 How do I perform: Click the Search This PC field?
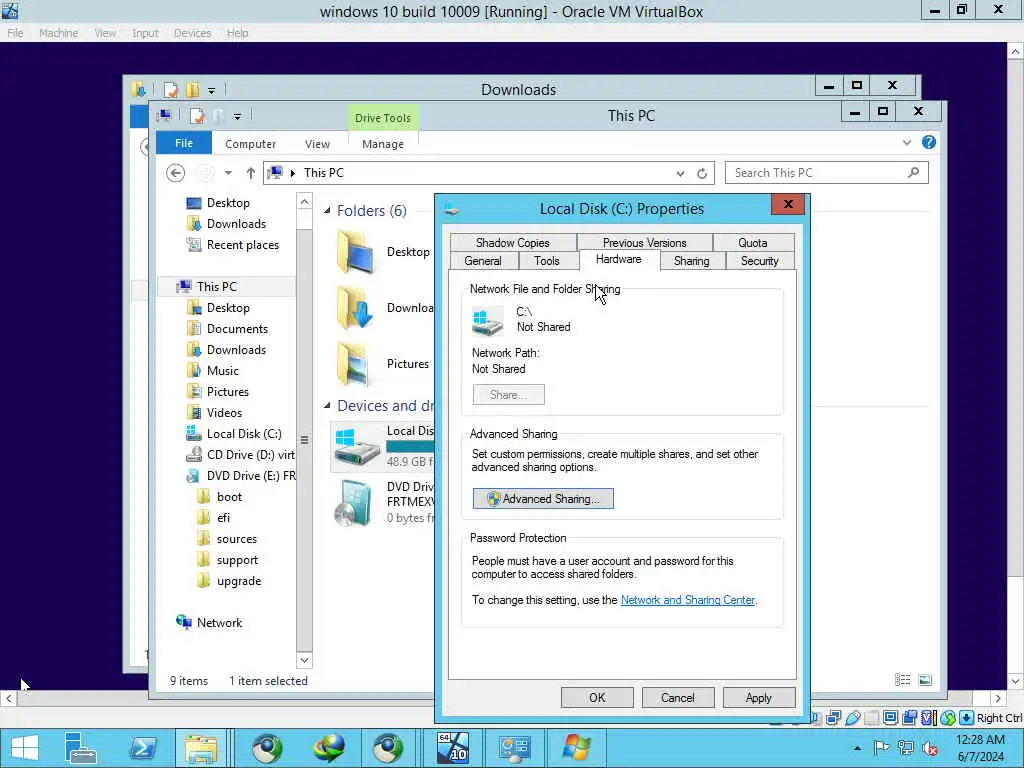pyautogui.click(x=826, y=172)
